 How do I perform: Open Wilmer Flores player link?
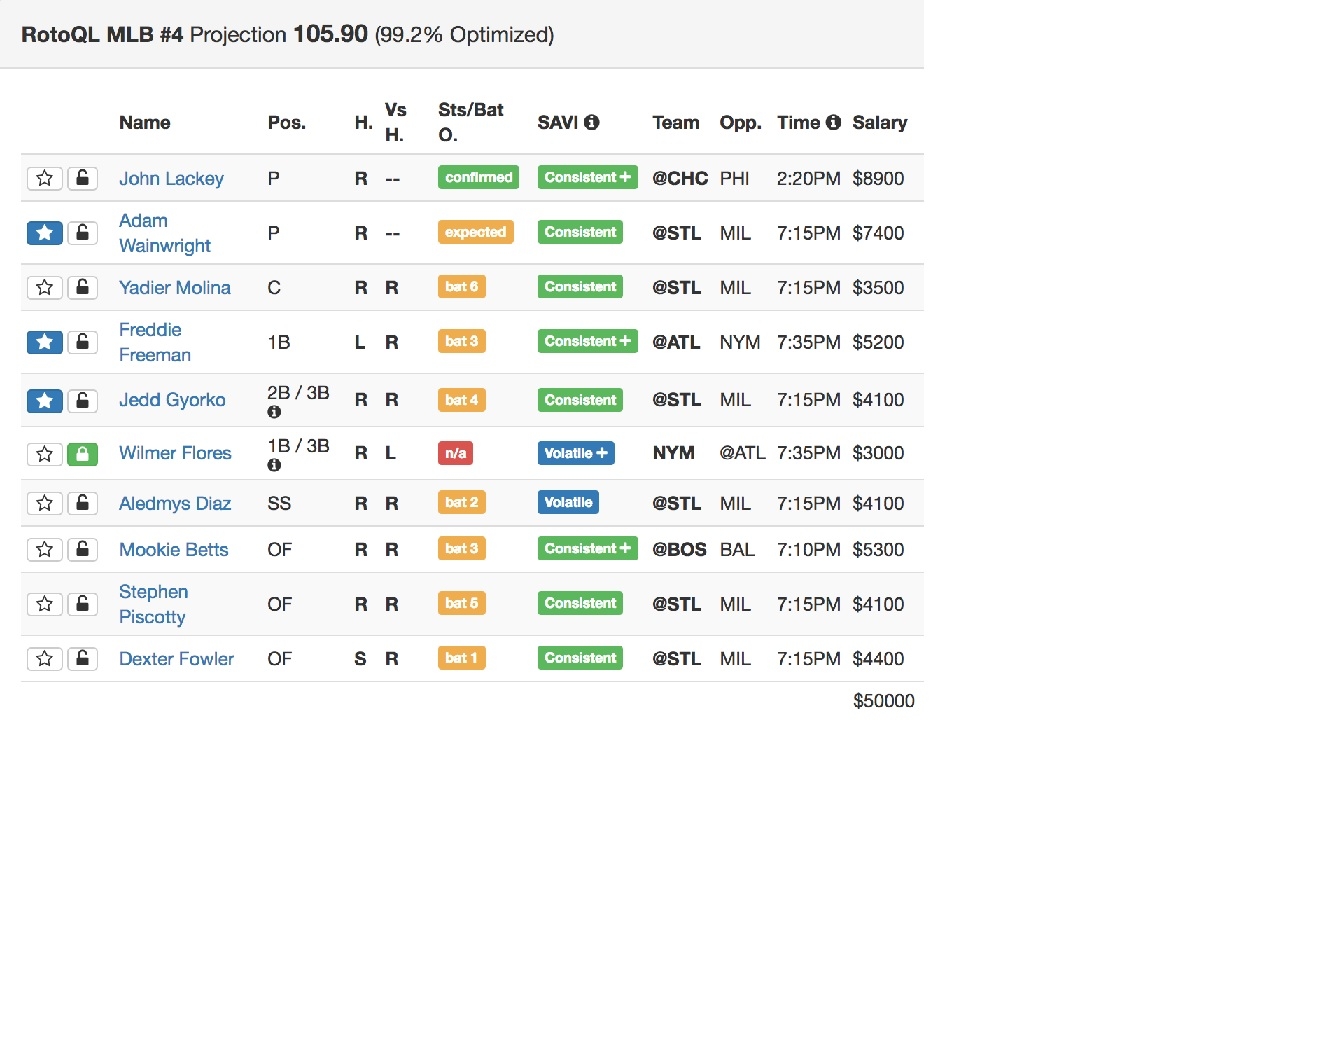click(x=175, y=453)
